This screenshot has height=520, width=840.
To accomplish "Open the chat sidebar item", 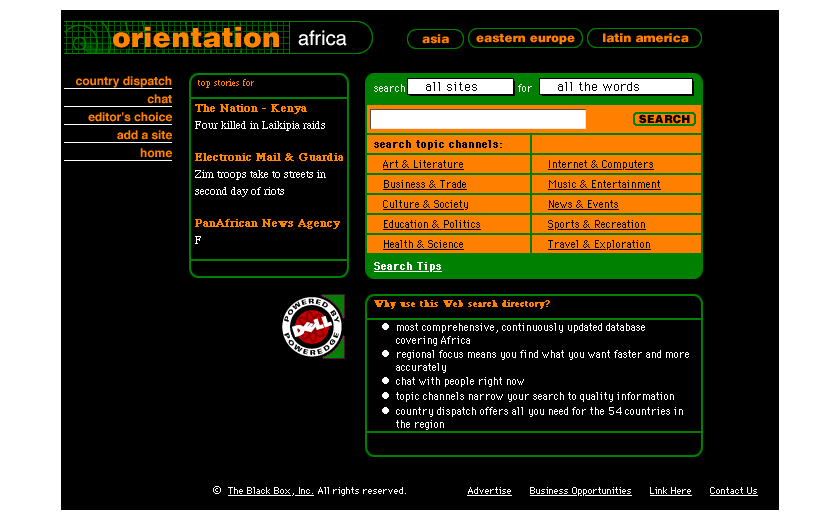I will click(x=159, y=99).
